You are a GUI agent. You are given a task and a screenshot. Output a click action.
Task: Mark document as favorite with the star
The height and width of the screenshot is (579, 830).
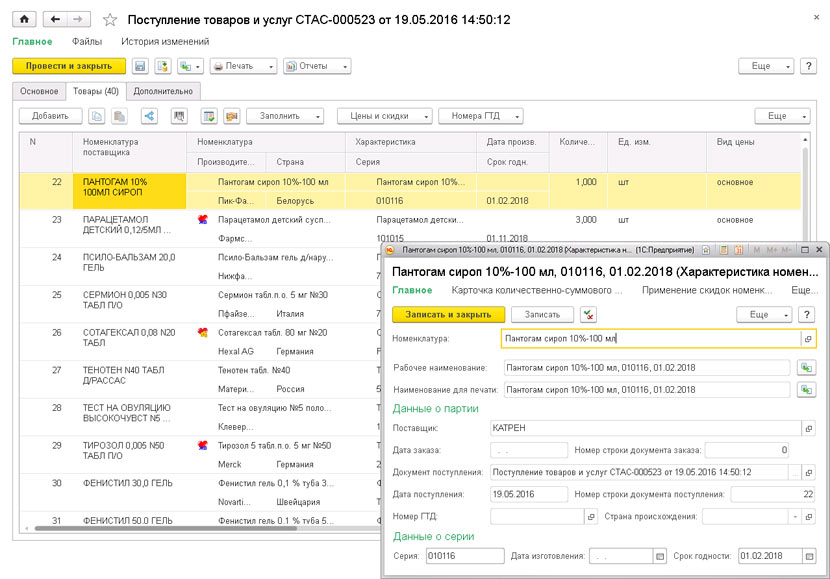(x=110, y=20)
